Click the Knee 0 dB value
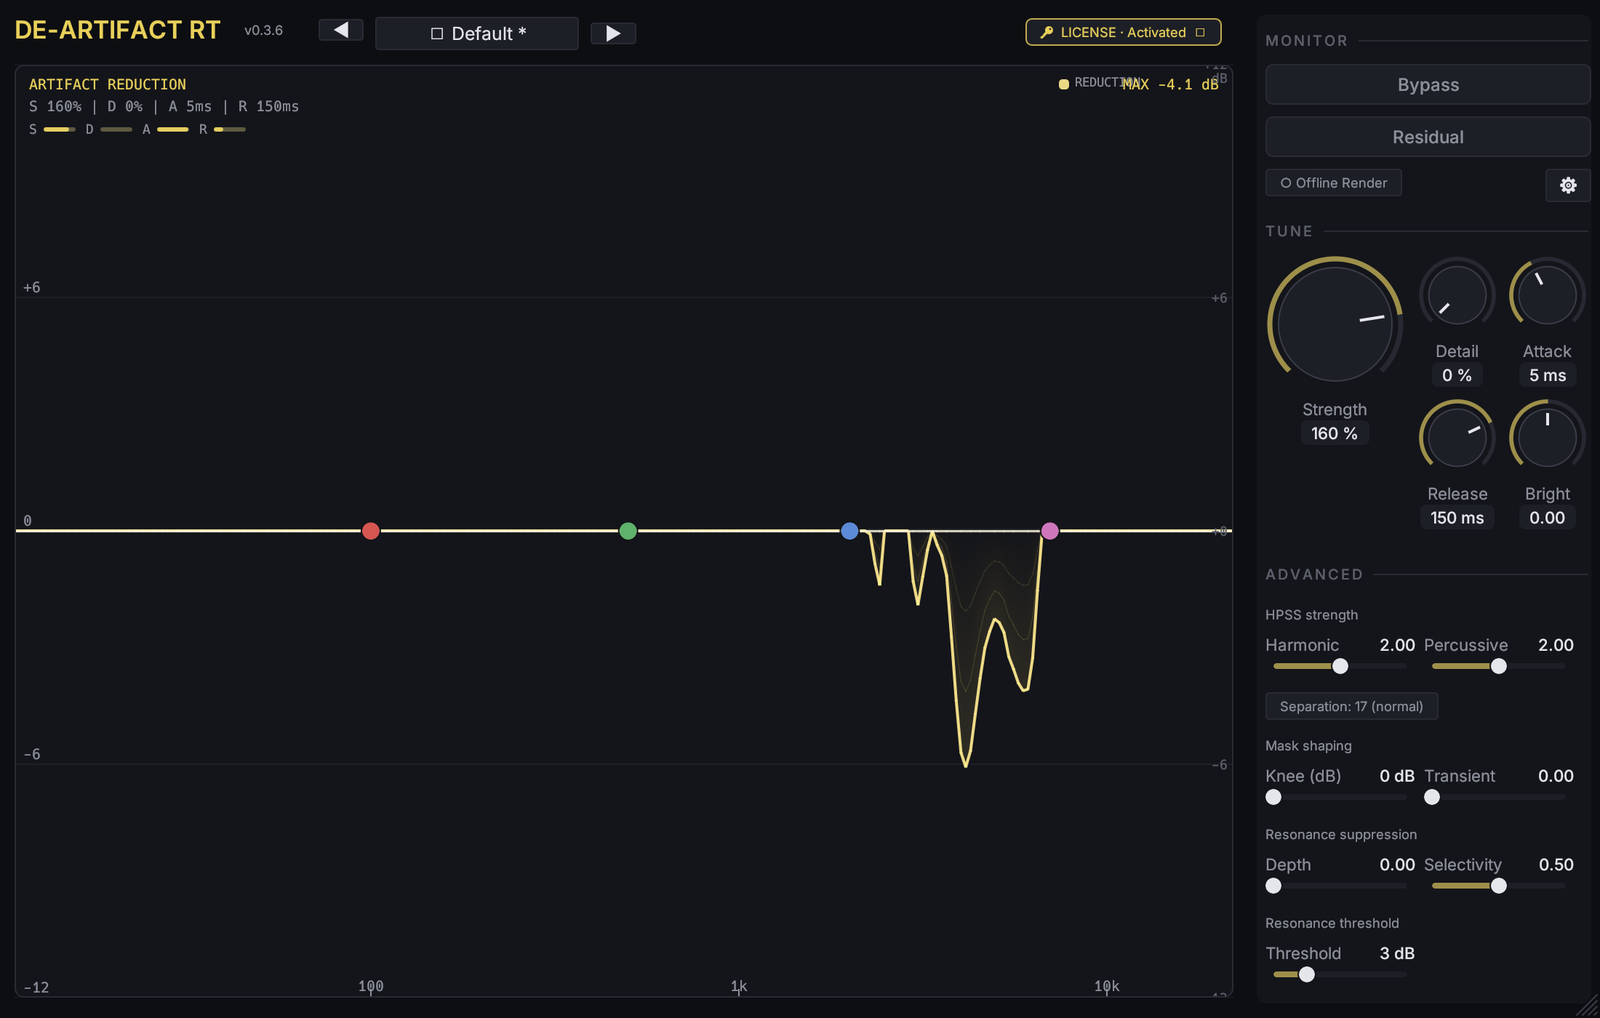 click(1397, 776)
